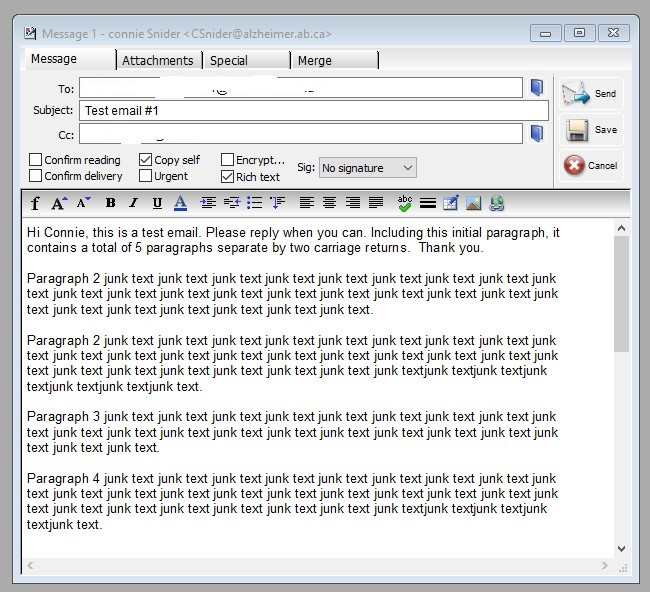Toggle italic formatting for the message text
The width and height of the screenshot is (650, 592).
(x=134, y=203)
